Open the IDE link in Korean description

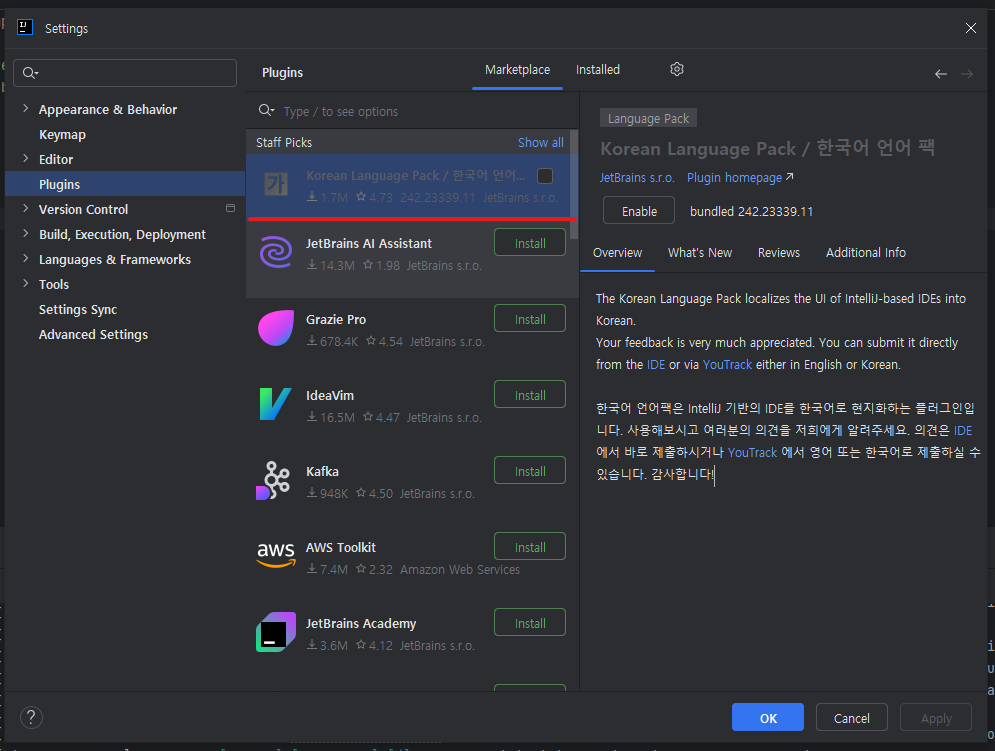click(963, 430)
